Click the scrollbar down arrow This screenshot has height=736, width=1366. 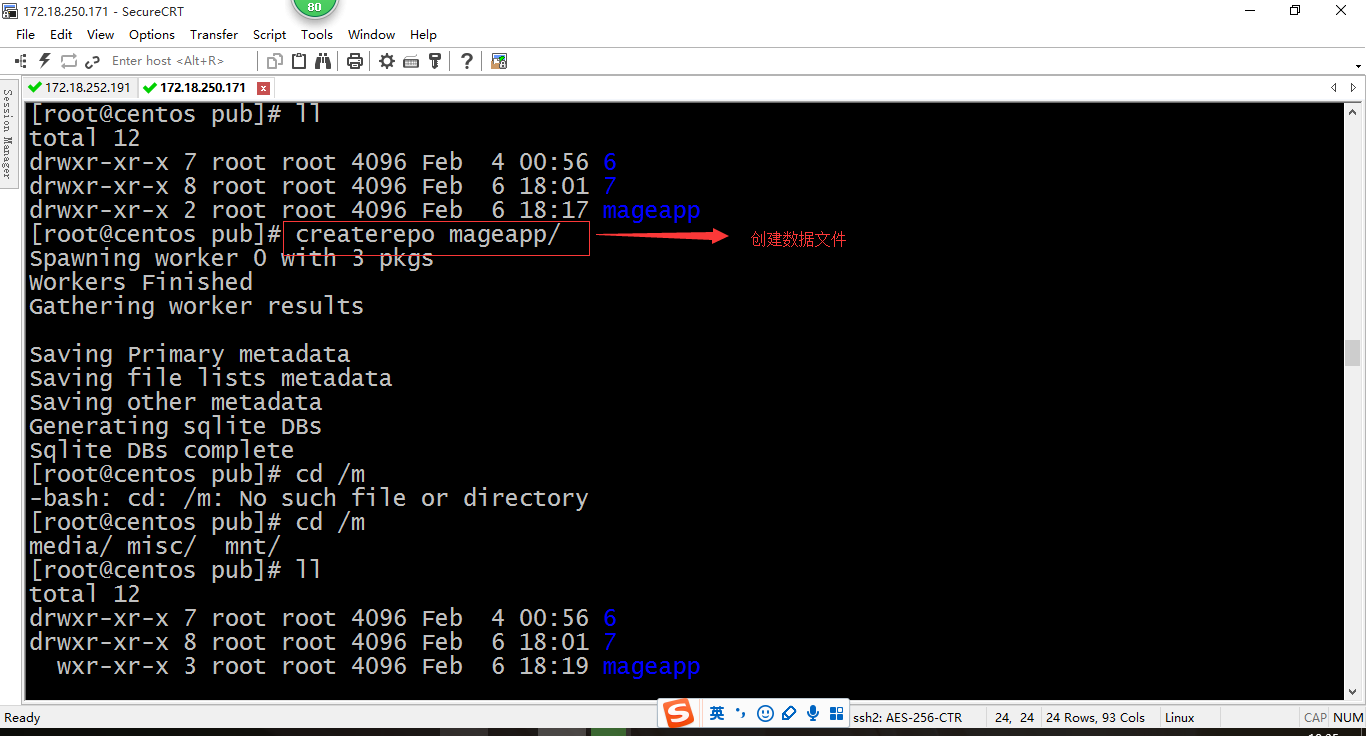1353,690
